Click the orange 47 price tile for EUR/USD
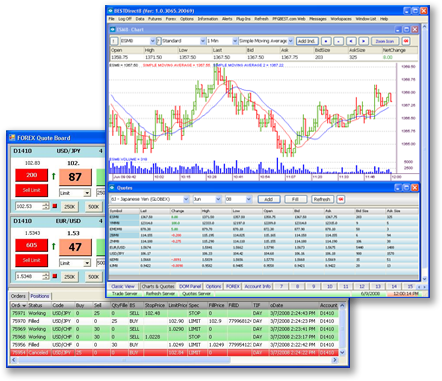The width and height of the screenshot is (442, 381). (75, 247)
